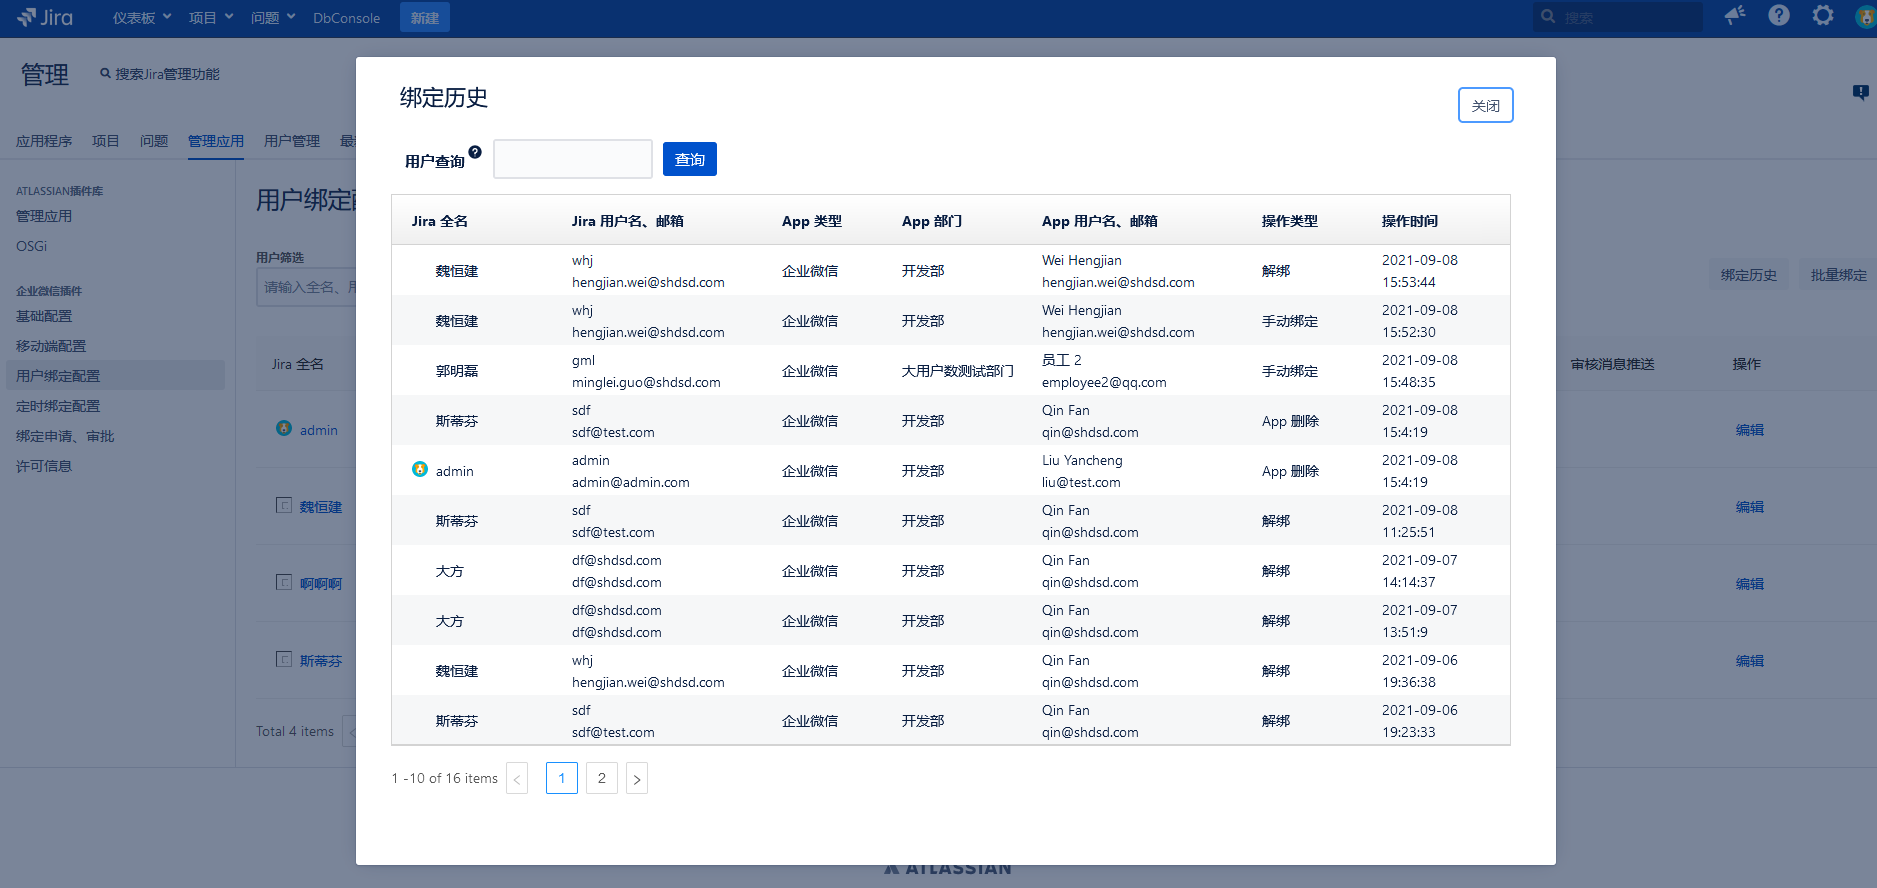This screenshot has width=1877, height=888.
Task: Click the 新建 create button
Action: coord(424,18)
